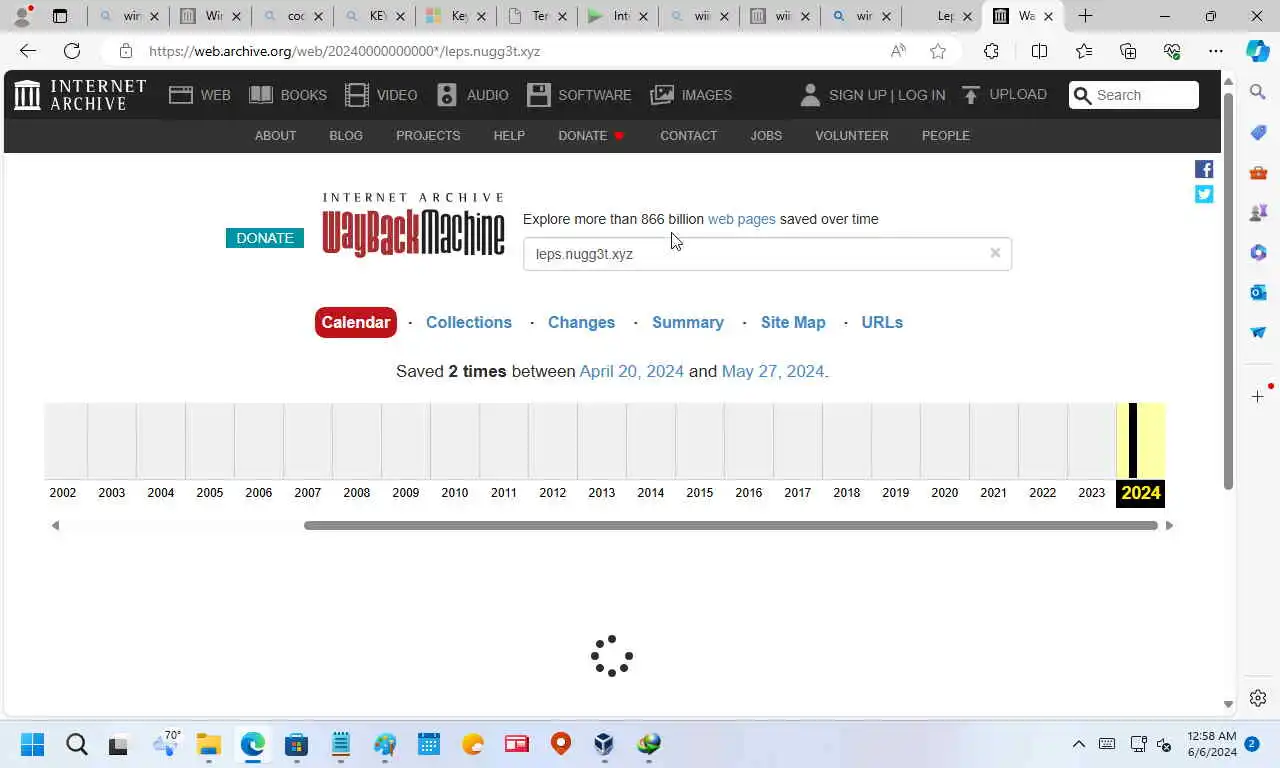This screenshot has width=1280, height=768.
Task: Open Tab actions menu
Action: click(60, 16)
